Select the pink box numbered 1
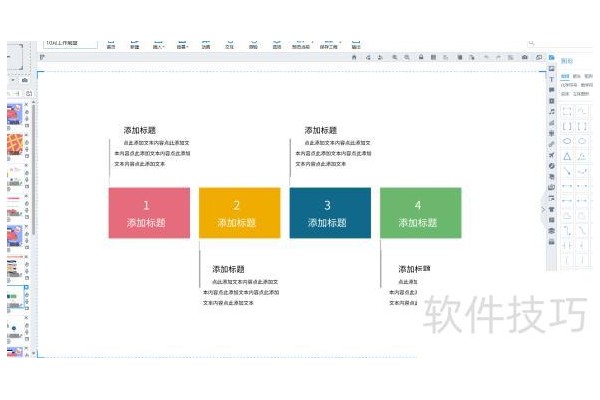Viewport: 600px width, 400px height. pyautogui.click(x=149, y=213)
